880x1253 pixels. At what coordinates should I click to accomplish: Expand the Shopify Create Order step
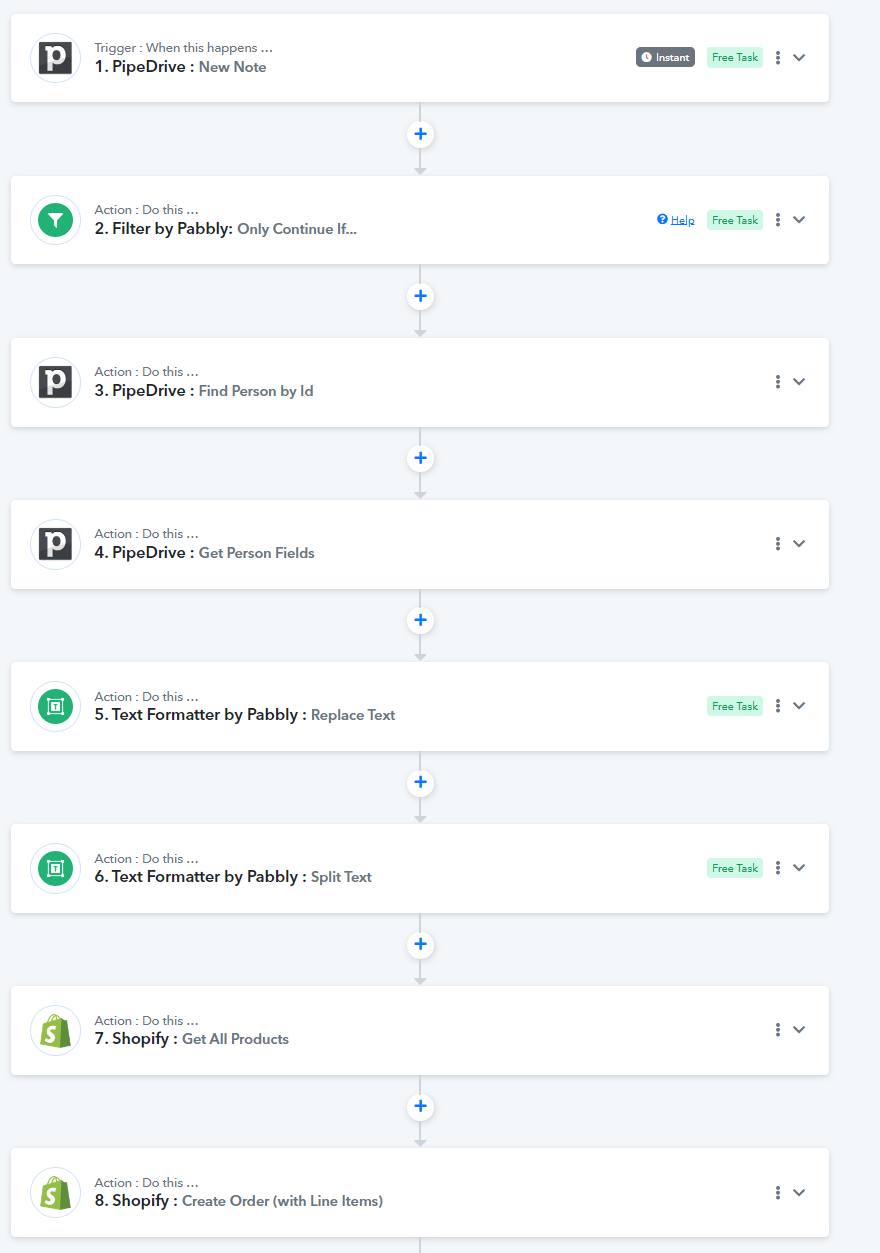799,1192
